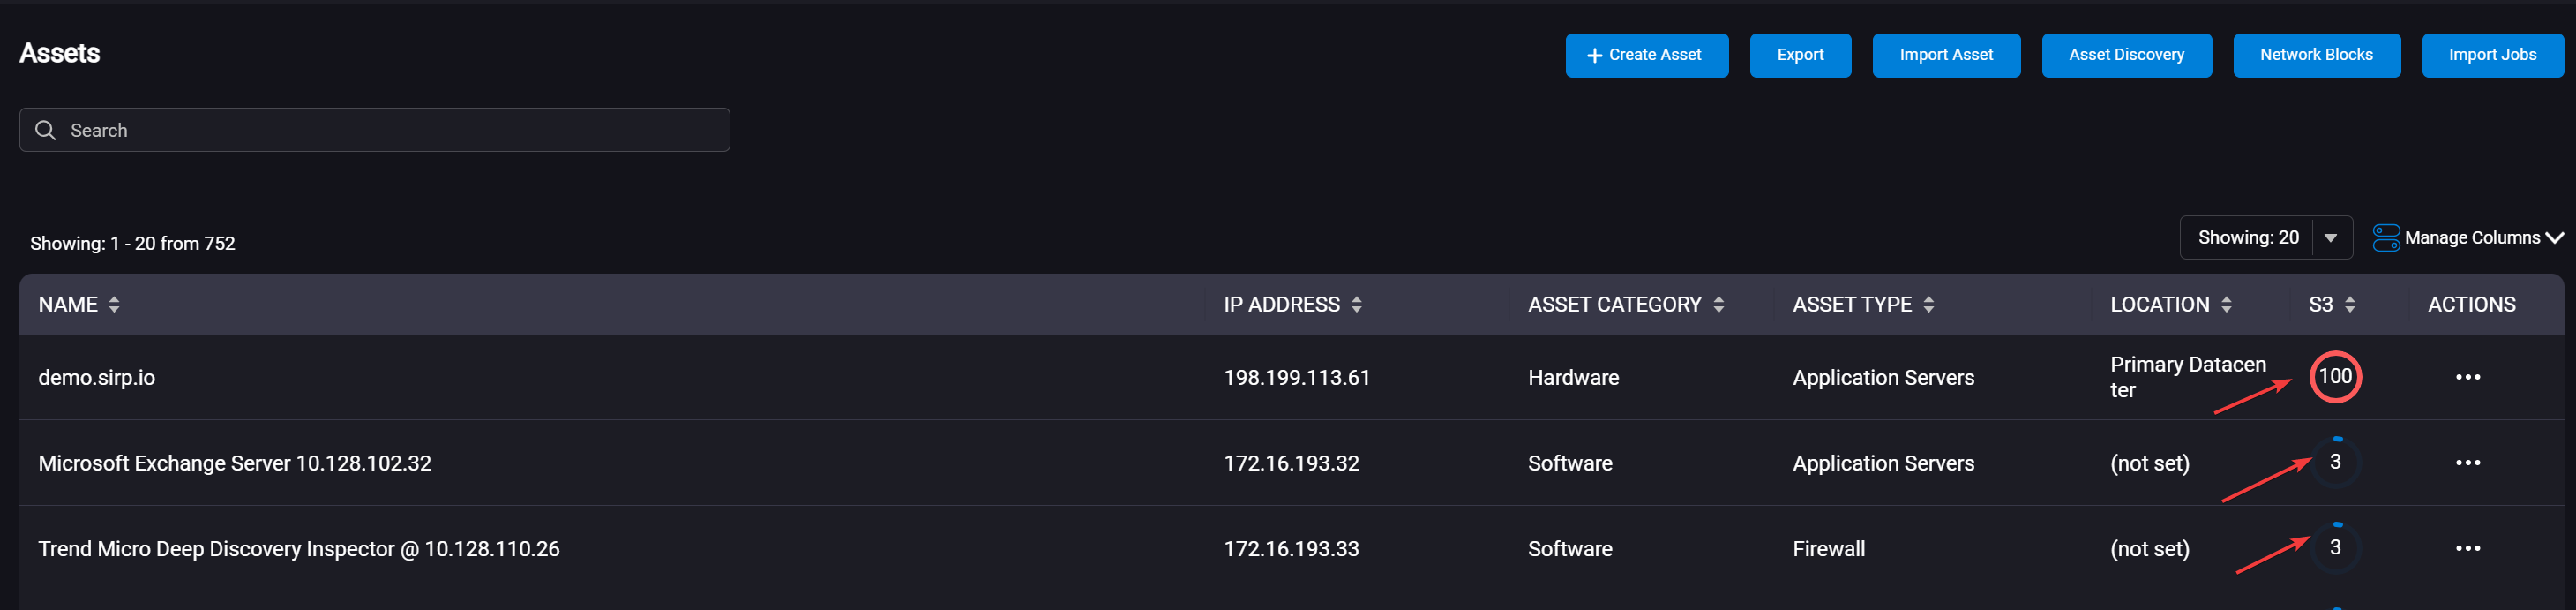Image resolution: width=2576 pixels, height=610 pixels.
Task: Click Hardware category for demo.sirp.io
Action: [1572, 378]
